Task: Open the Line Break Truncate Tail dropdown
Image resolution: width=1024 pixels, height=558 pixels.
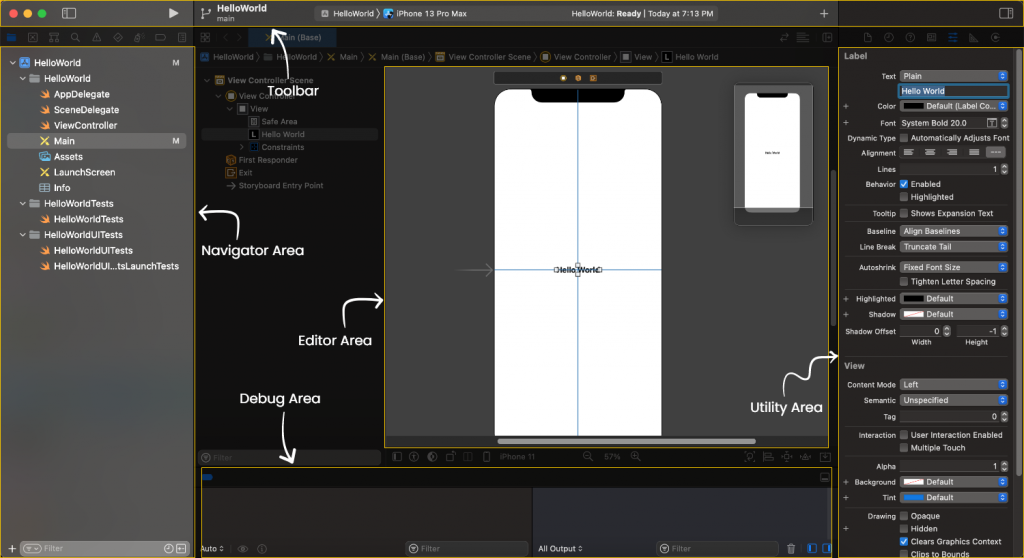Action: click(953, 246)
